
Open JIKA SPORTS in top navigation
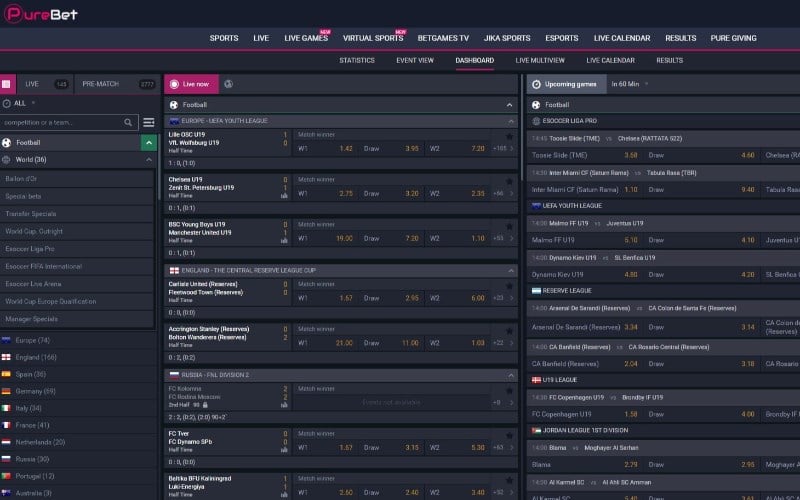click(507, 38)
